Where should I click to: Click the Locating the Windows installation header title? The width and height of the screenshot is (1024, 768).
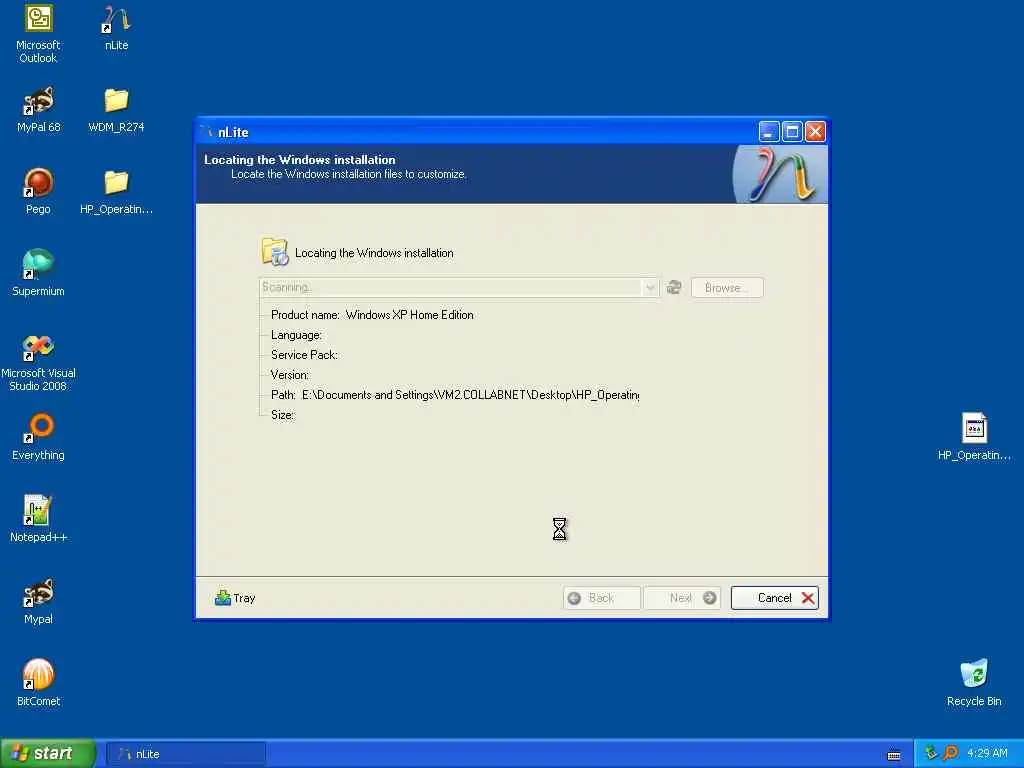[300, 159]
